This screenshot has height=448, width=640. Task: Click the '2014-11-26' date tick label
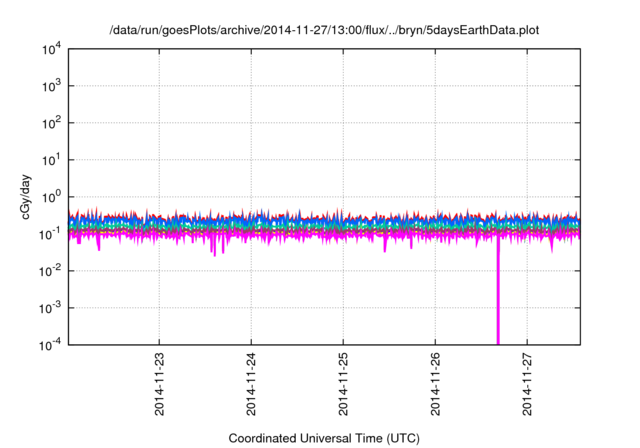tap(436, 384)
